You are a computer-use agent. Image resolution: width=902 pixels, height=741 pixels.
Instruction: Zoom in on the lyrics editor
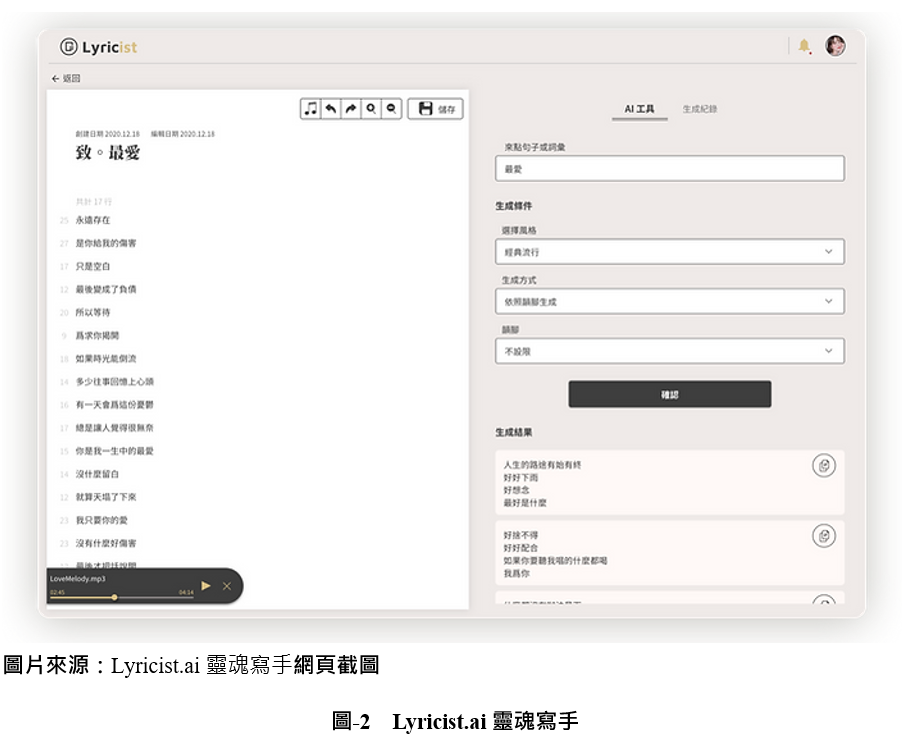[371, 108]
